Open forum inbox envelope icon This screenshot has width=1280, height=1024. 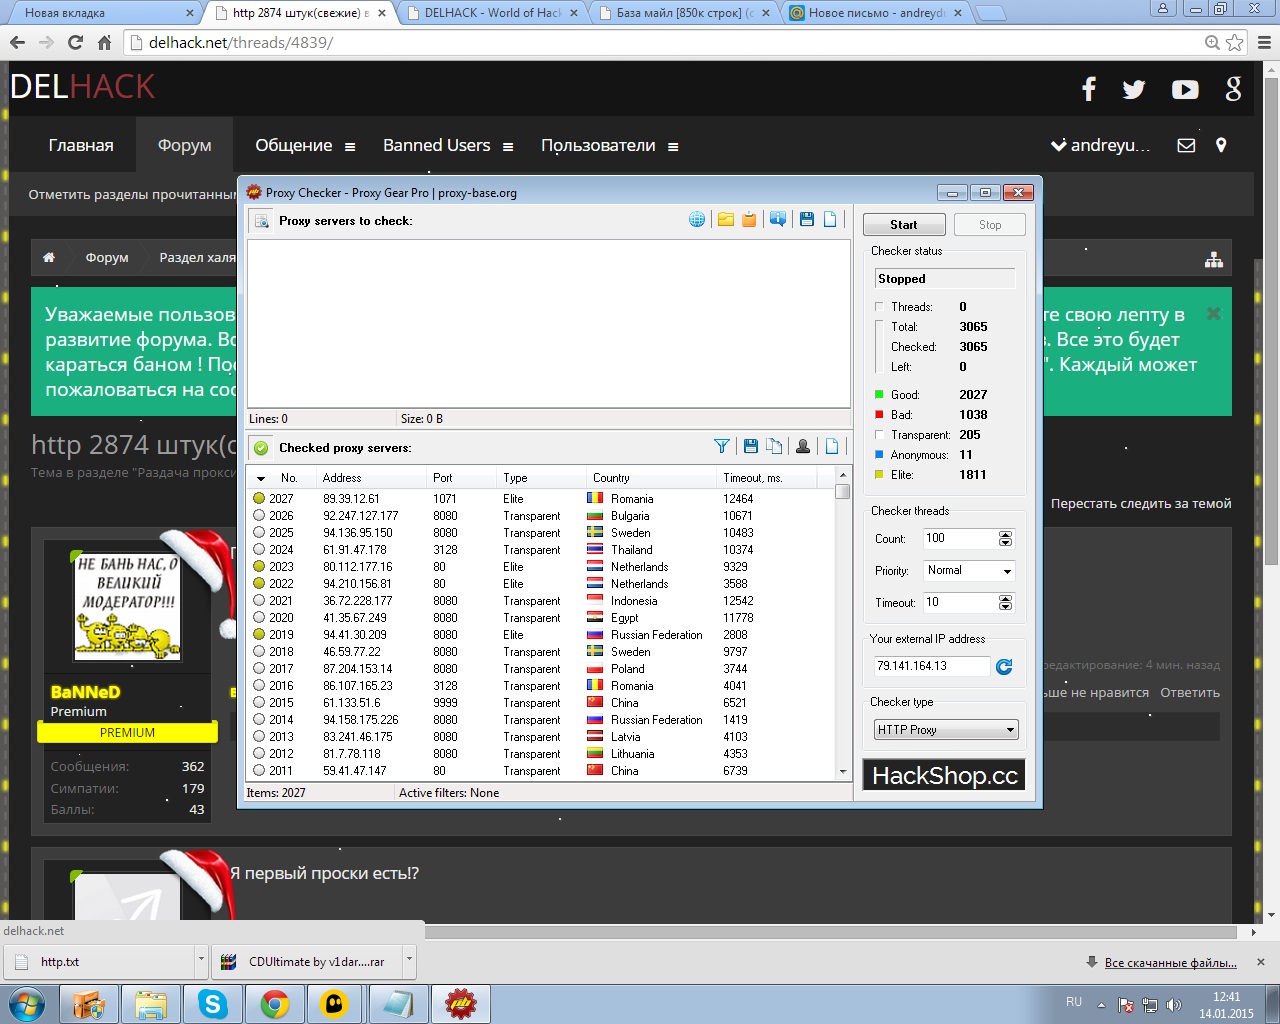click(1186, 145)
